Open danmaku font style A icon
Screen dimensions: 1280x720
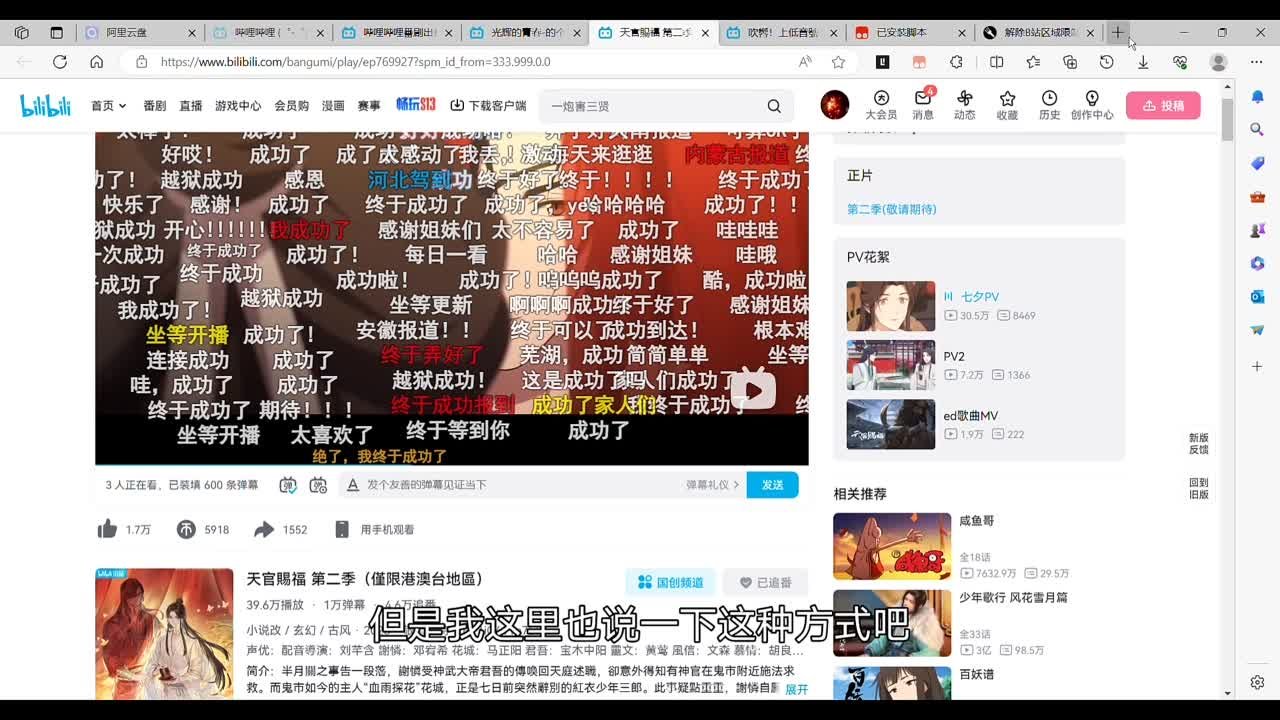coord(352,485)
